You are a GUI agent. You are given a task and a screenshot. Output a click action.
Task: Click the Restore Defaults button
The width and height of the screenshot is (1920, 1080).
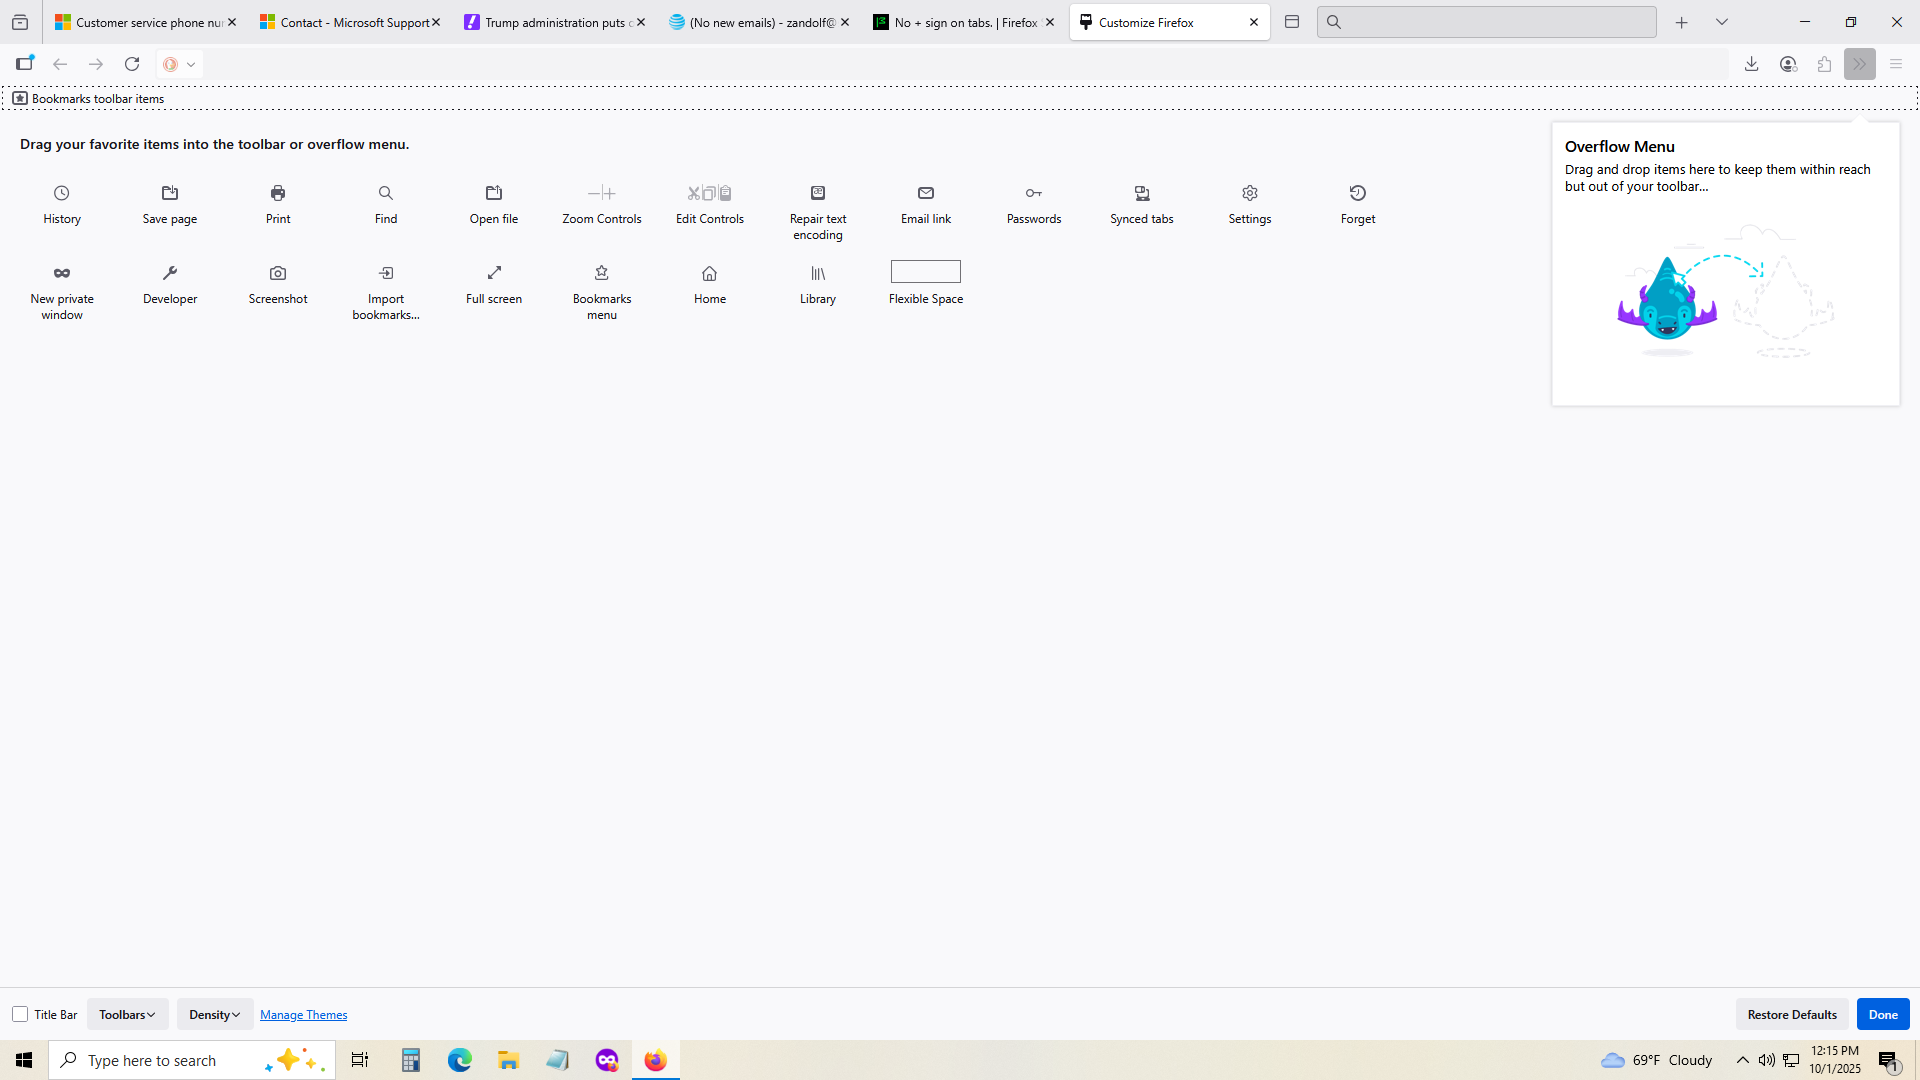(1792, 1014)
